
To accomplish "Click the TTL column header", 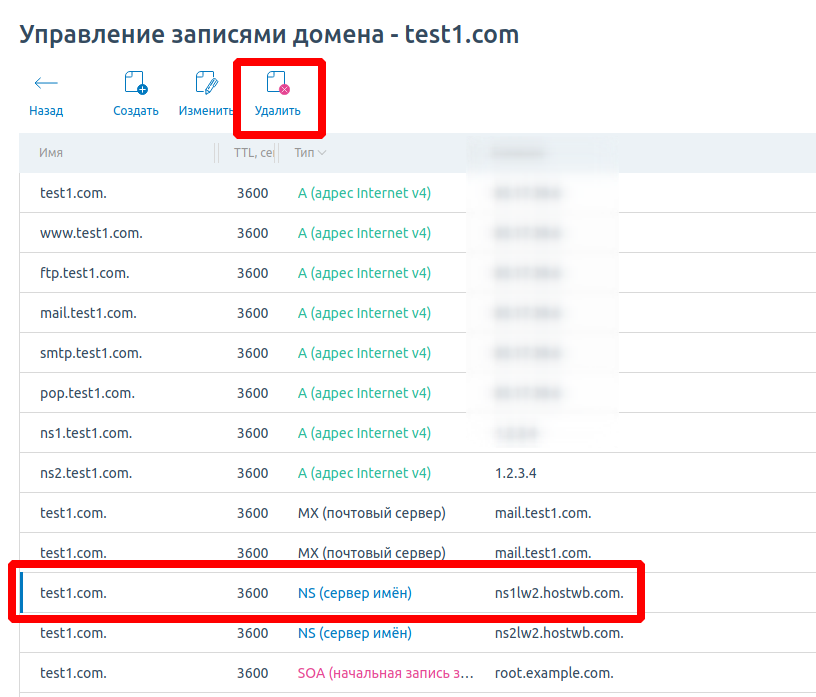I will 252,153.
